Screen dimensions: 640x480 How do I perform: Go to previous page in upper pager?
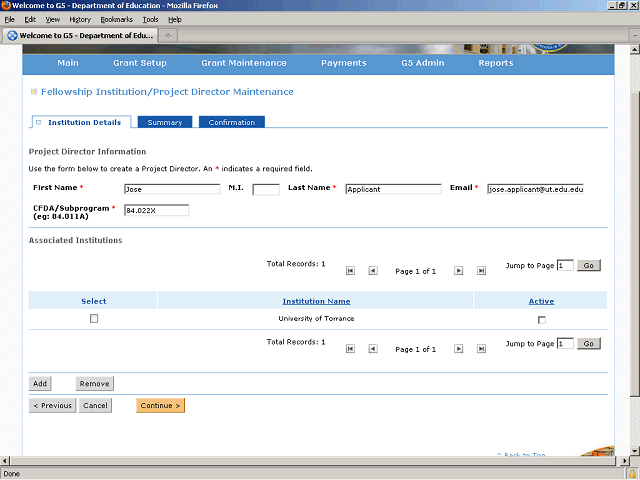pyautogui.click(x=373, y=271)
